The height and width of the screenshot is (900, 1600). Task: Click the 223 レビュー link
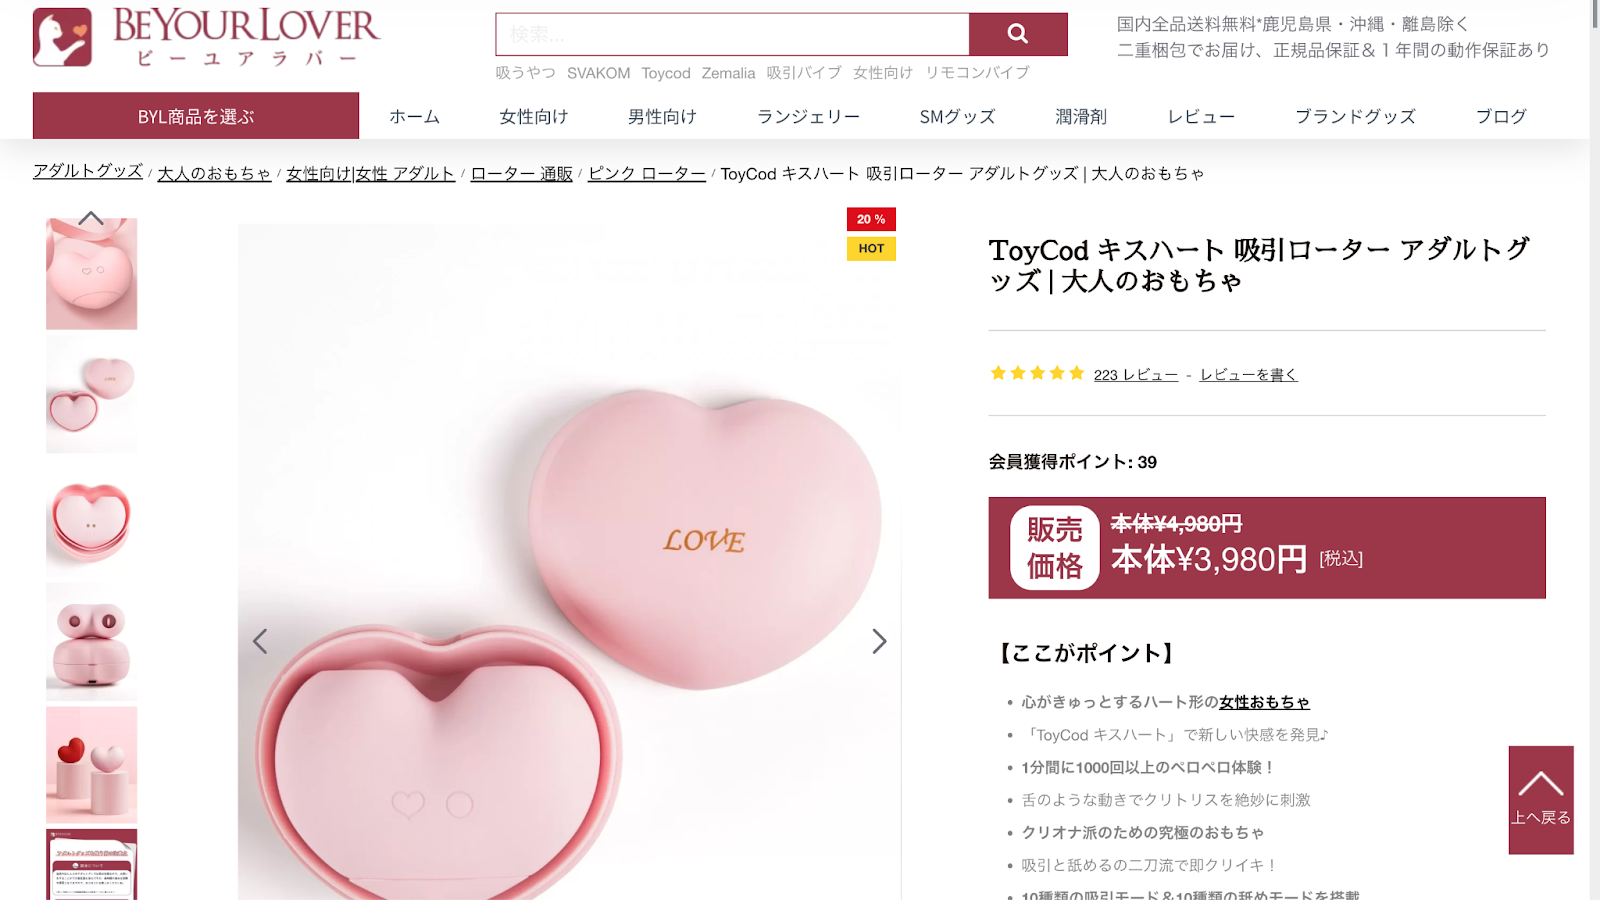[1135, 375]
